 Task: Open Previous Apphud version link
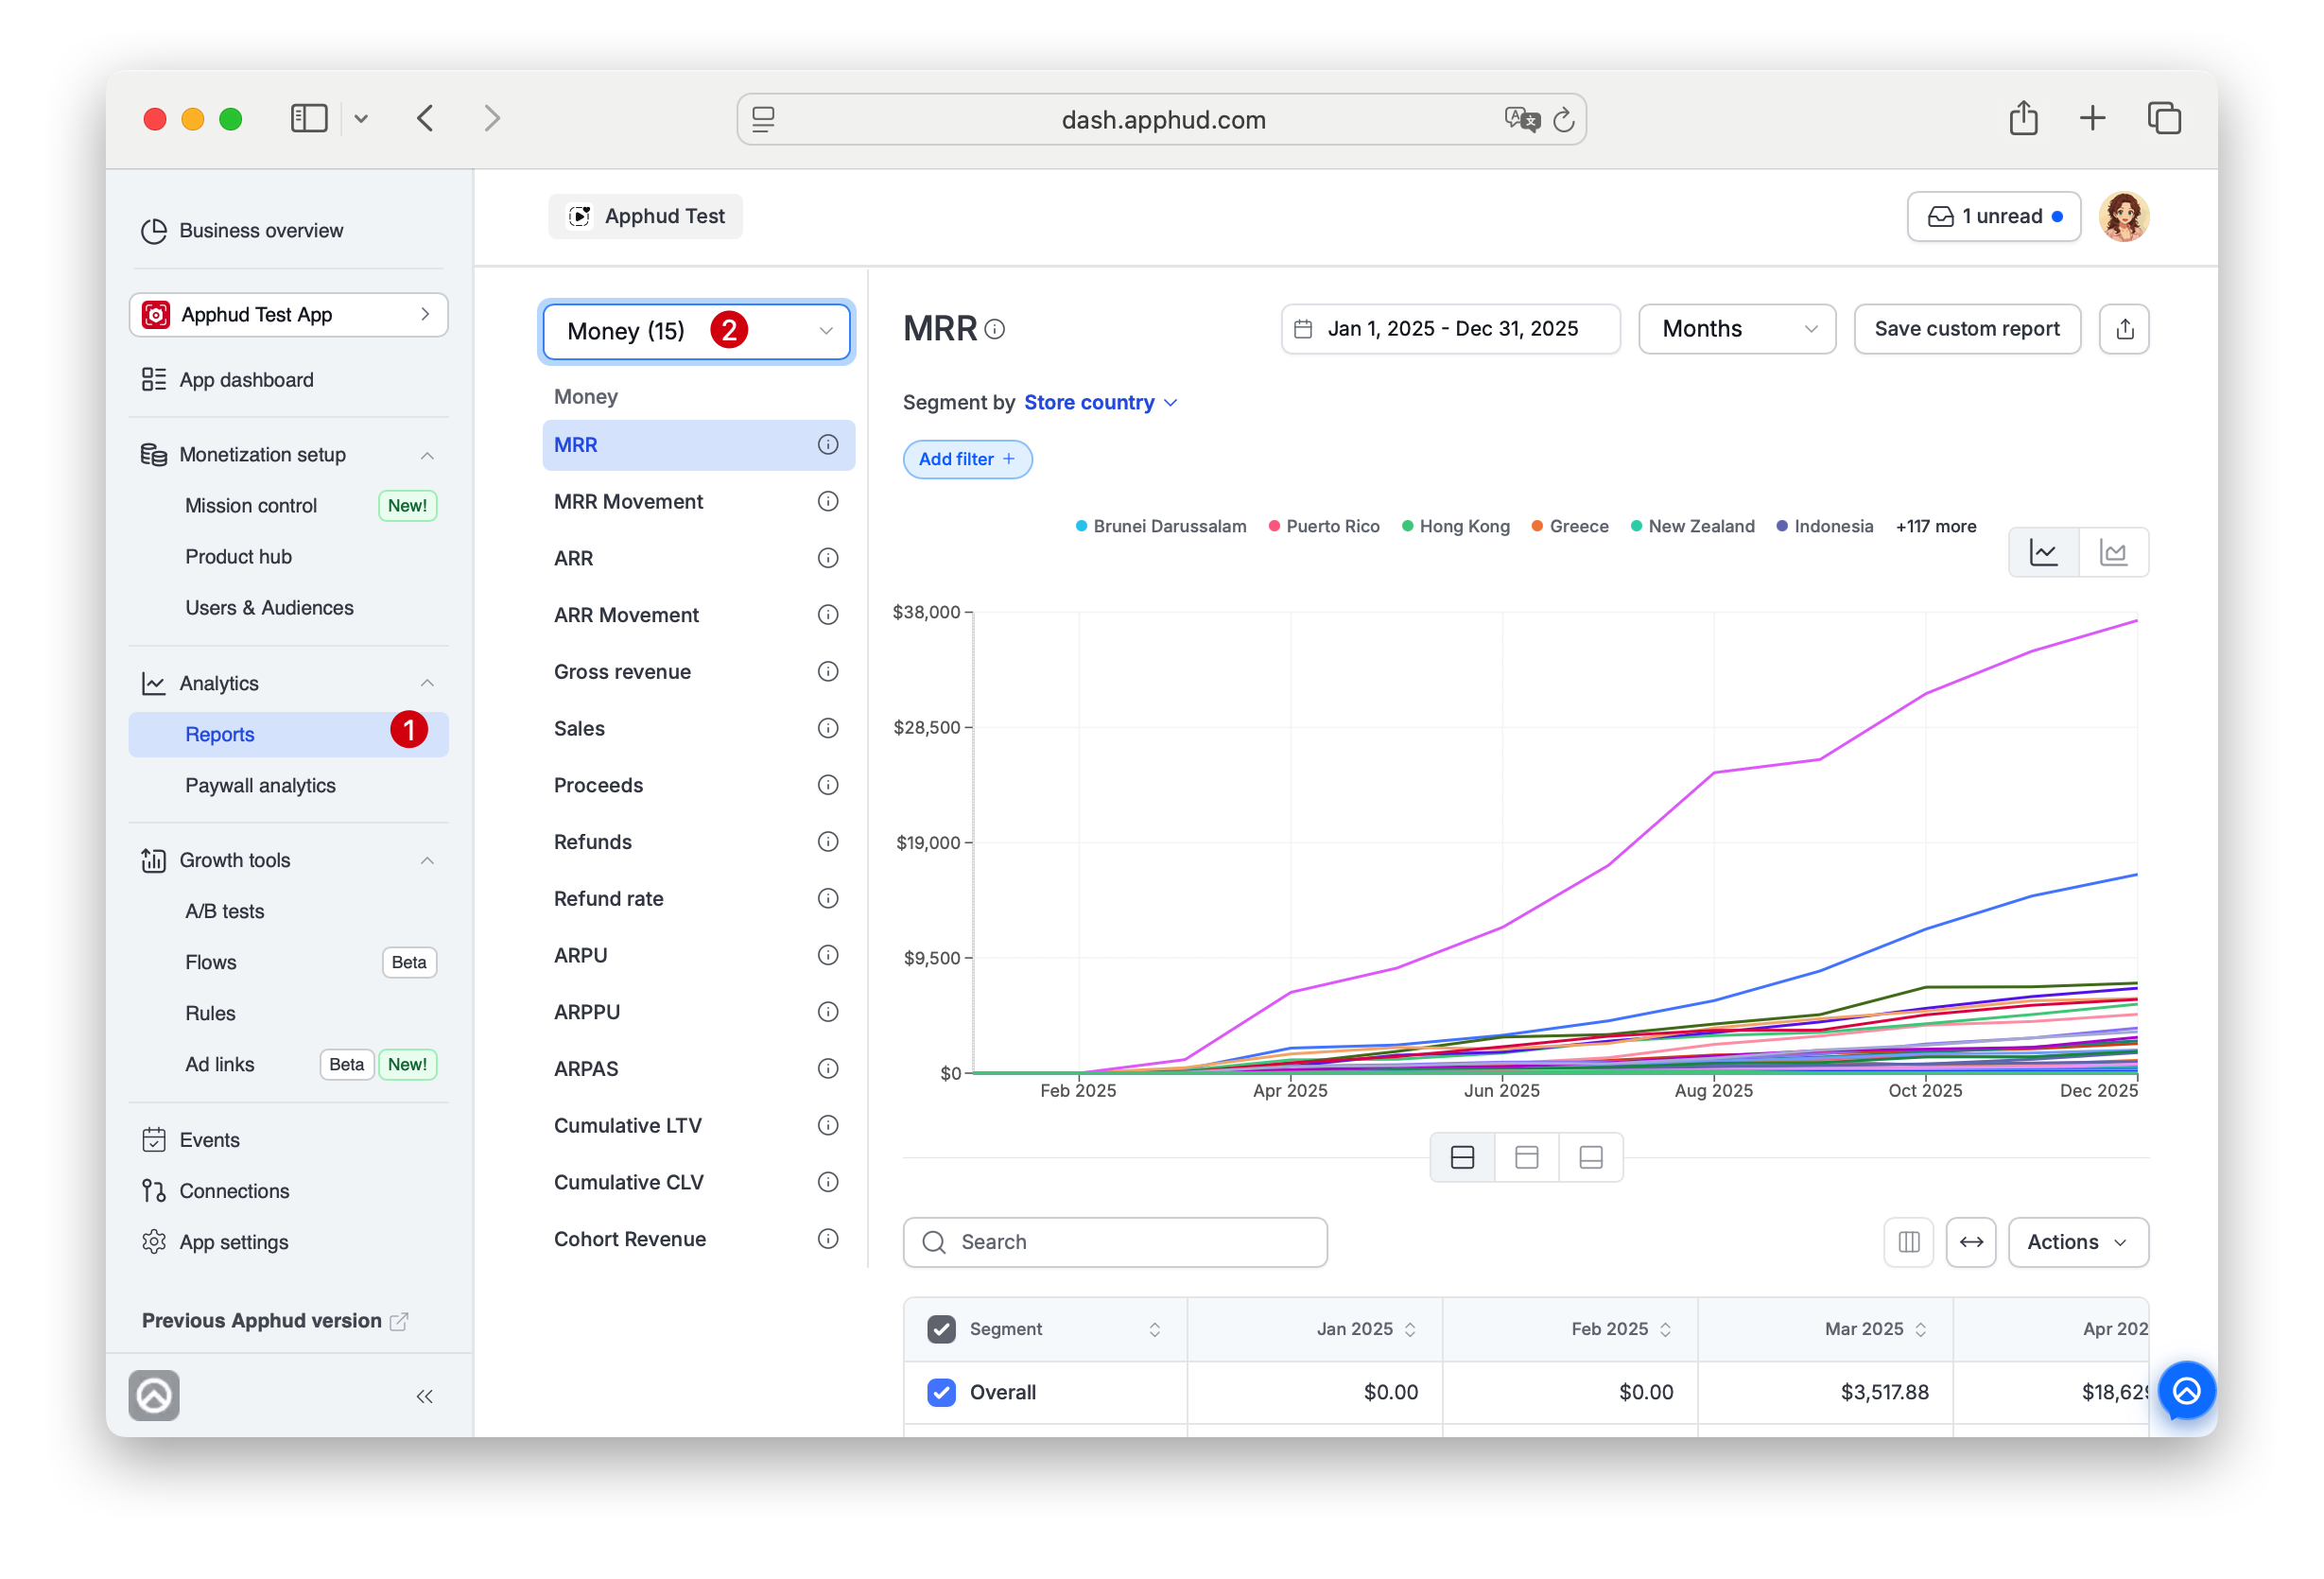275,1321
